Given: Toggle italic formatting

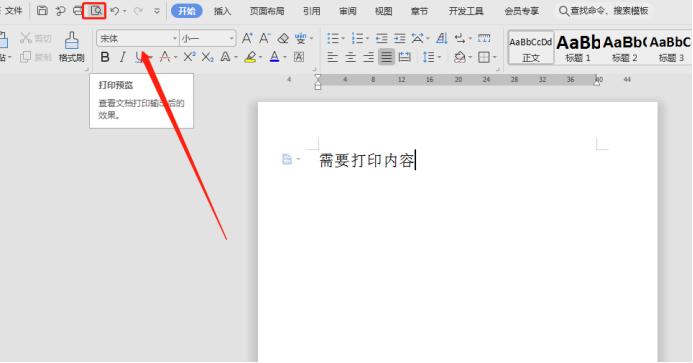Looking at the screenshot, I should (x=122, y=57).
